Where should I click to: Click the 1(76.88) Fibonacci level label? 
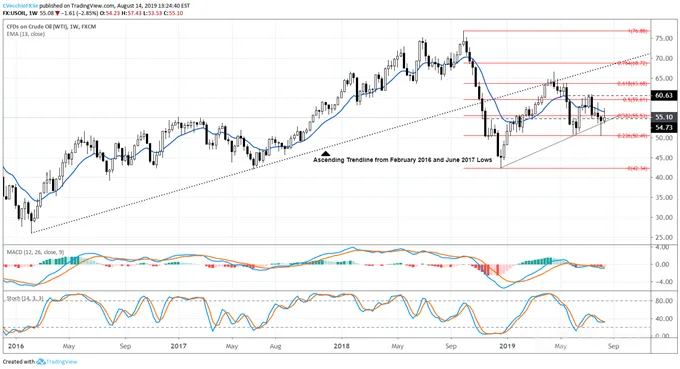pos(638,31)
